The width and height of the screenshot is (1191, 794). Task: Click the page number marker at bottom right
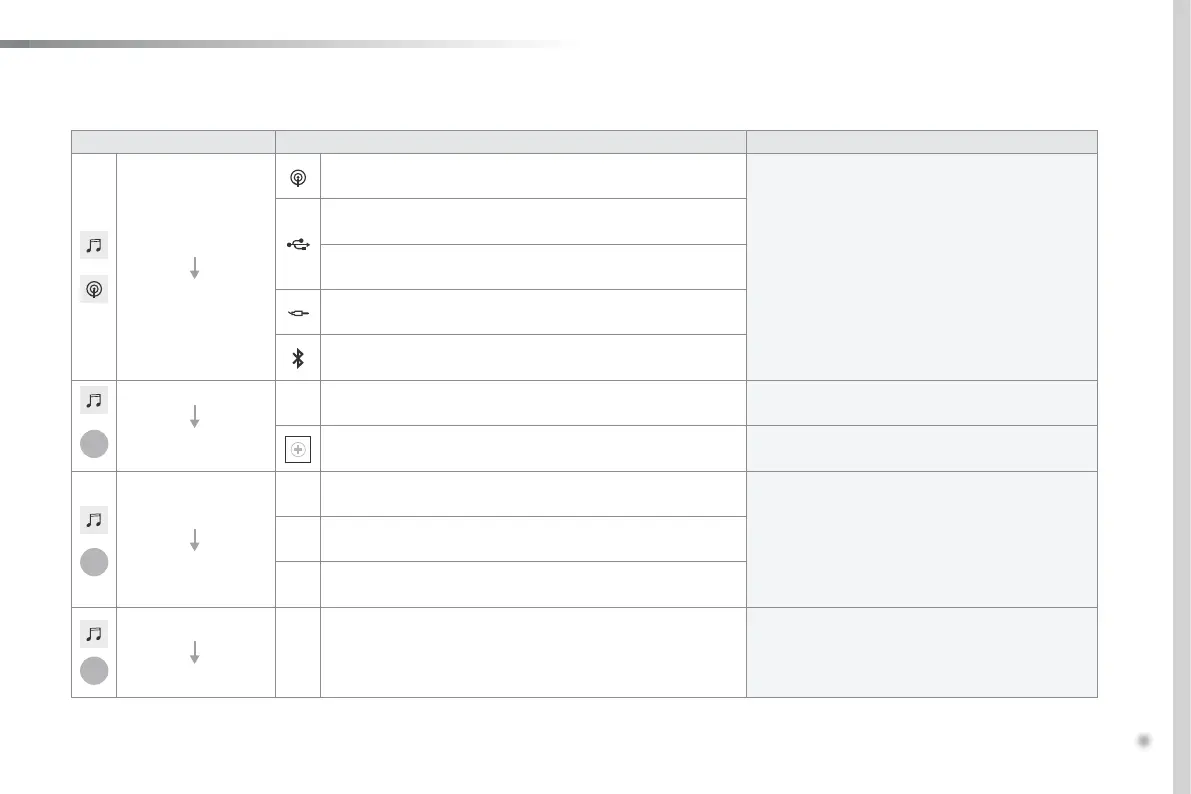1144,741
